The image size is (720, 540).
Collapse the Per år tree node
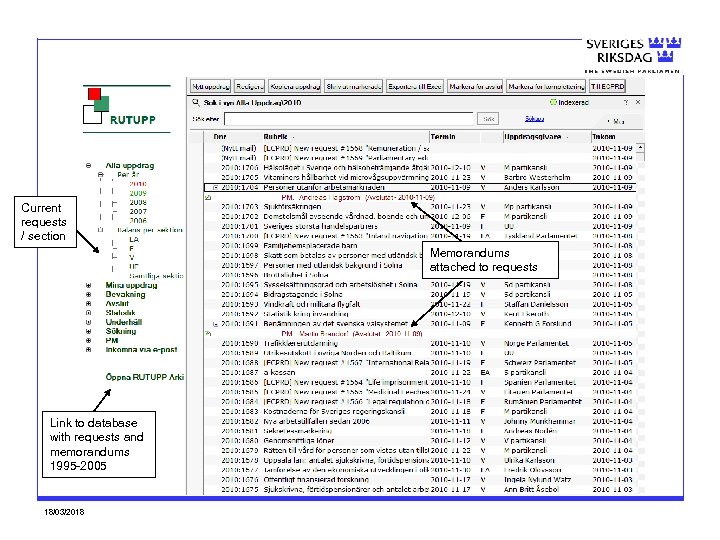[101, 175]
